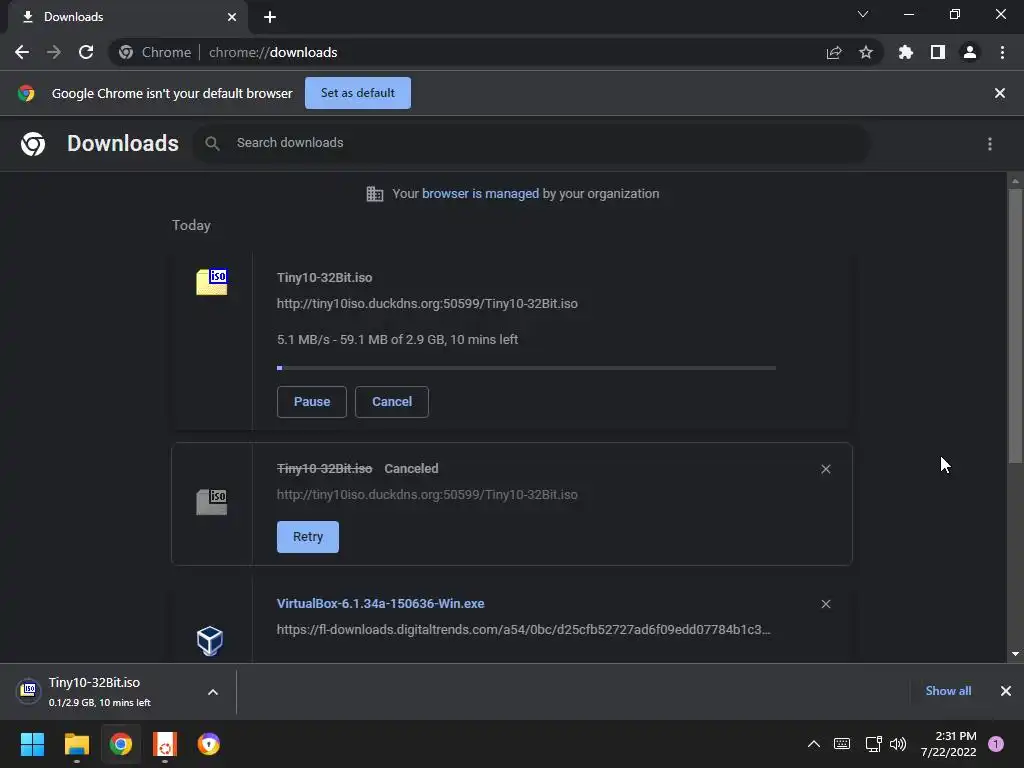Click the active Tiny10-32Bit.iso file icon

(212, 281)
